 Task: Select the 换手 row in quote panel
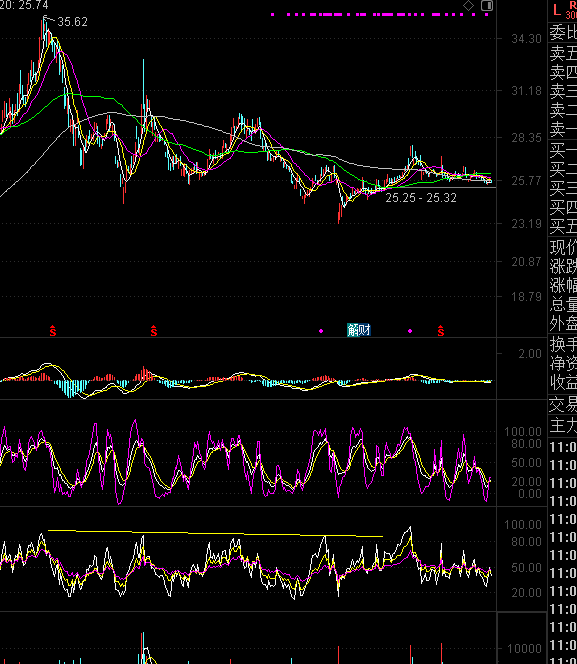563,344
